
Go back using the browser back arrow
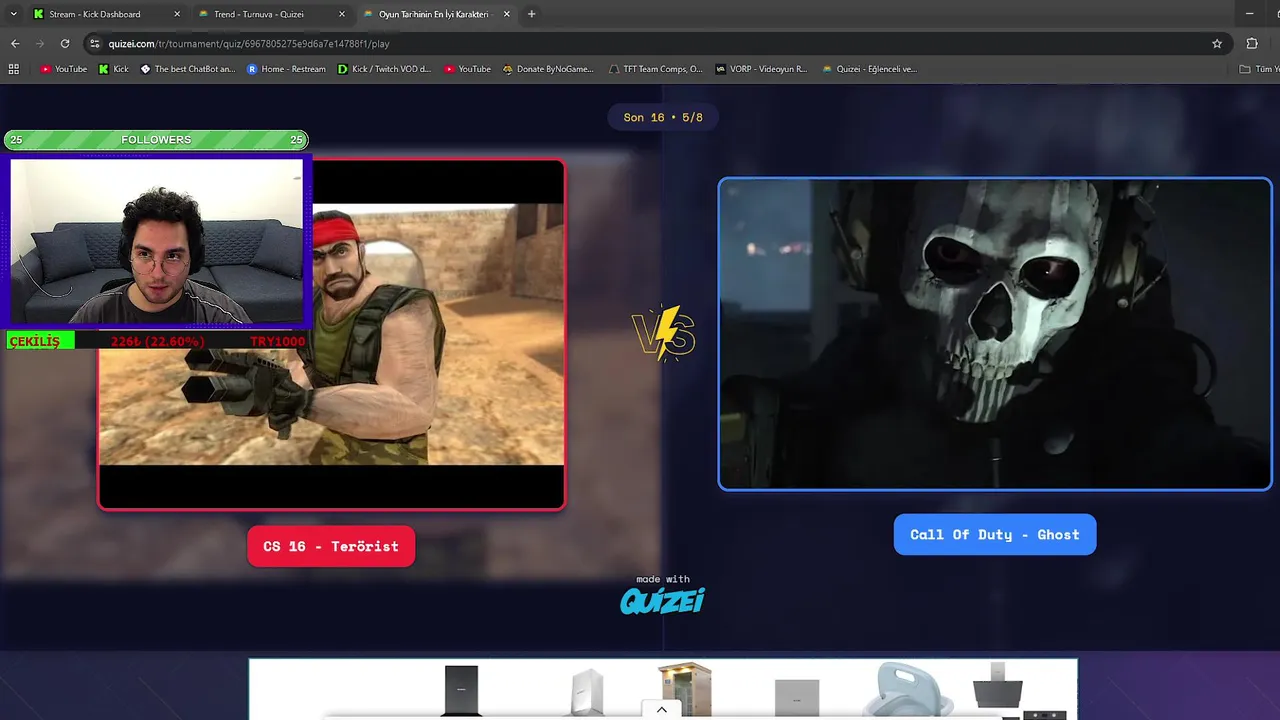point(15,43)
